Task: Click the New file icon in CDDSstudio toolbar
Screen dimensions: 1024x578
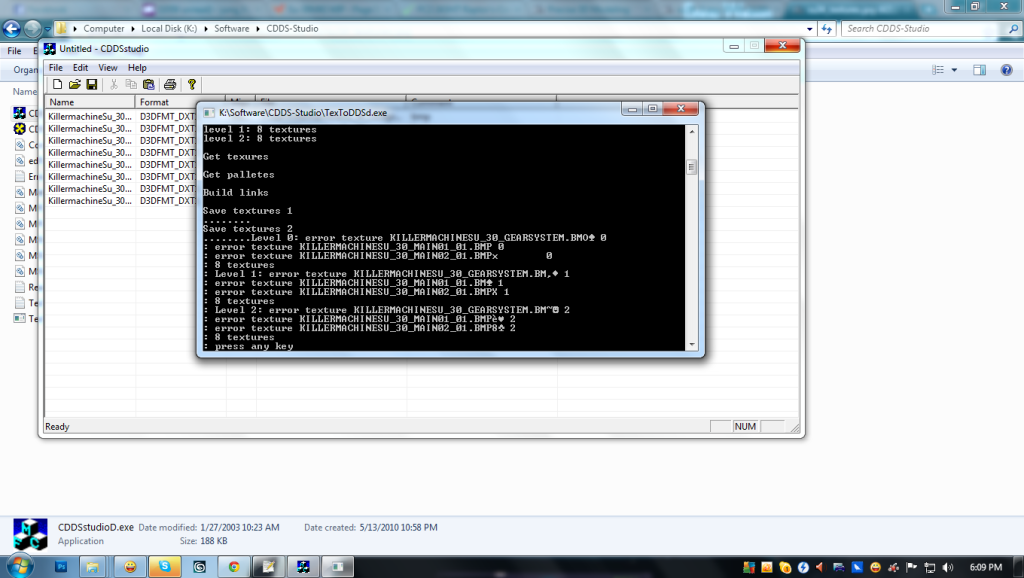Action: tap(58, 85)
